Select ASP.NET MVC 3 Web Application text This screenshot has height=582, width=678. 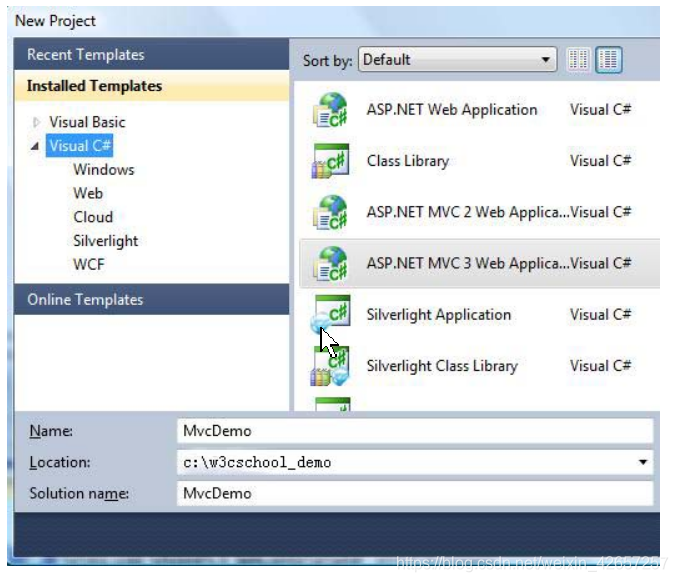click(x=468, y=263)
